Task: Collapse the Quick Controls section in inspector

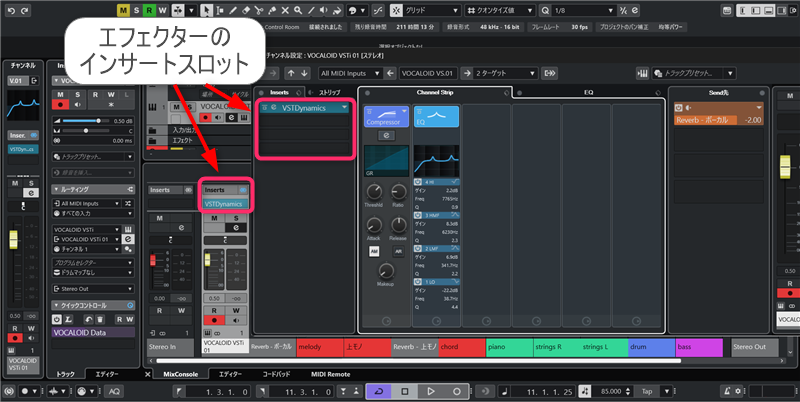Action: 56,305
